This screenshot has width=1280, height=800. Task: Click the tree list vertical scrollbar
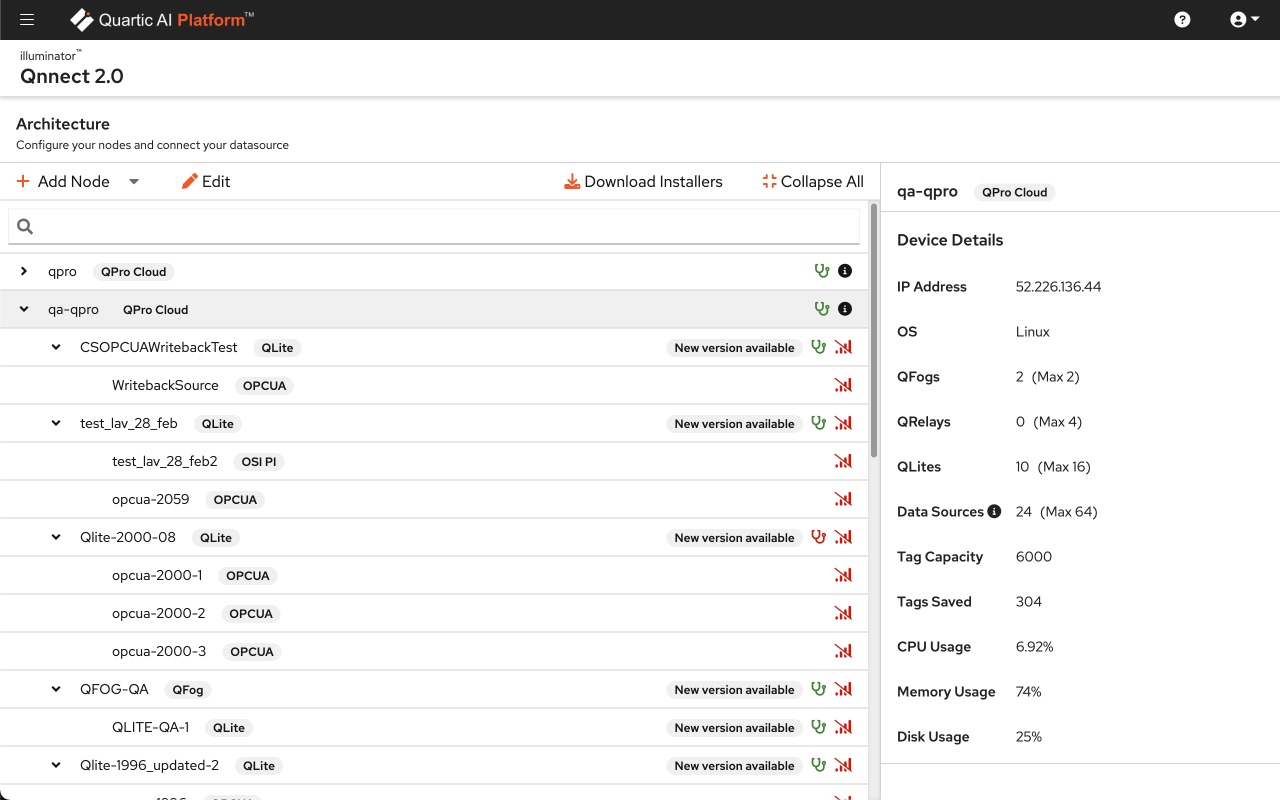tap(874, 330)
